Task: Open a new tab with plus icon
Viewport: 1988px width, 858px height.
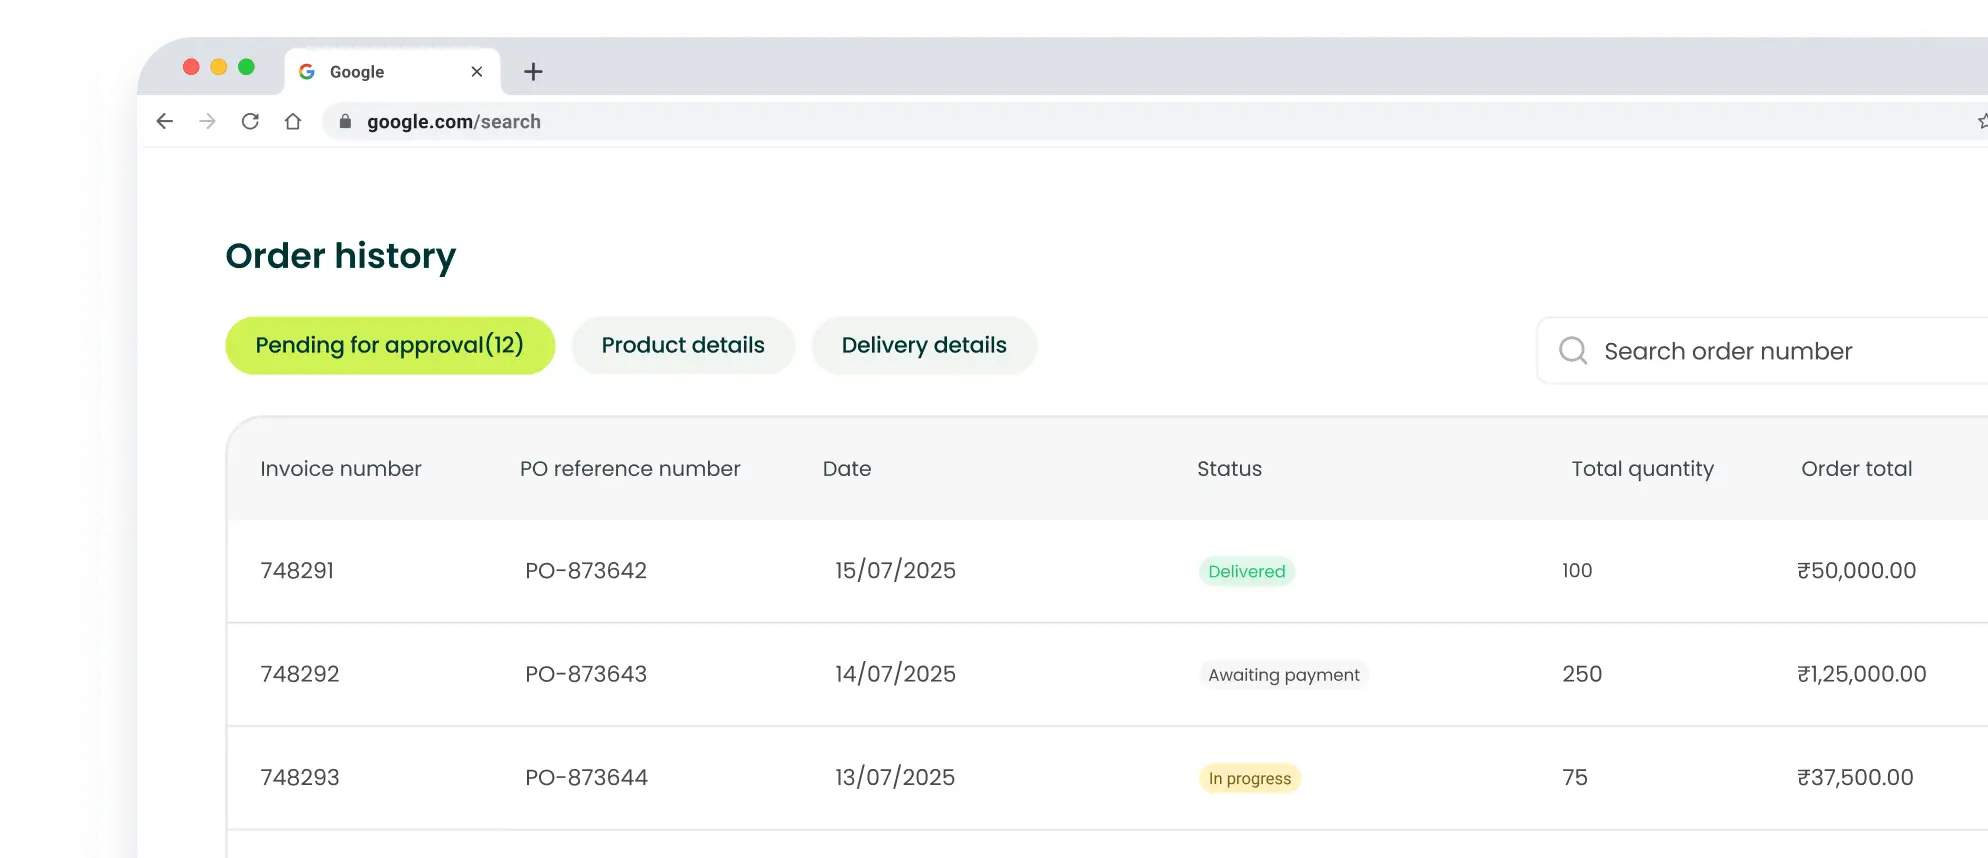Action: pyautogui.click(x=533, y=71)
